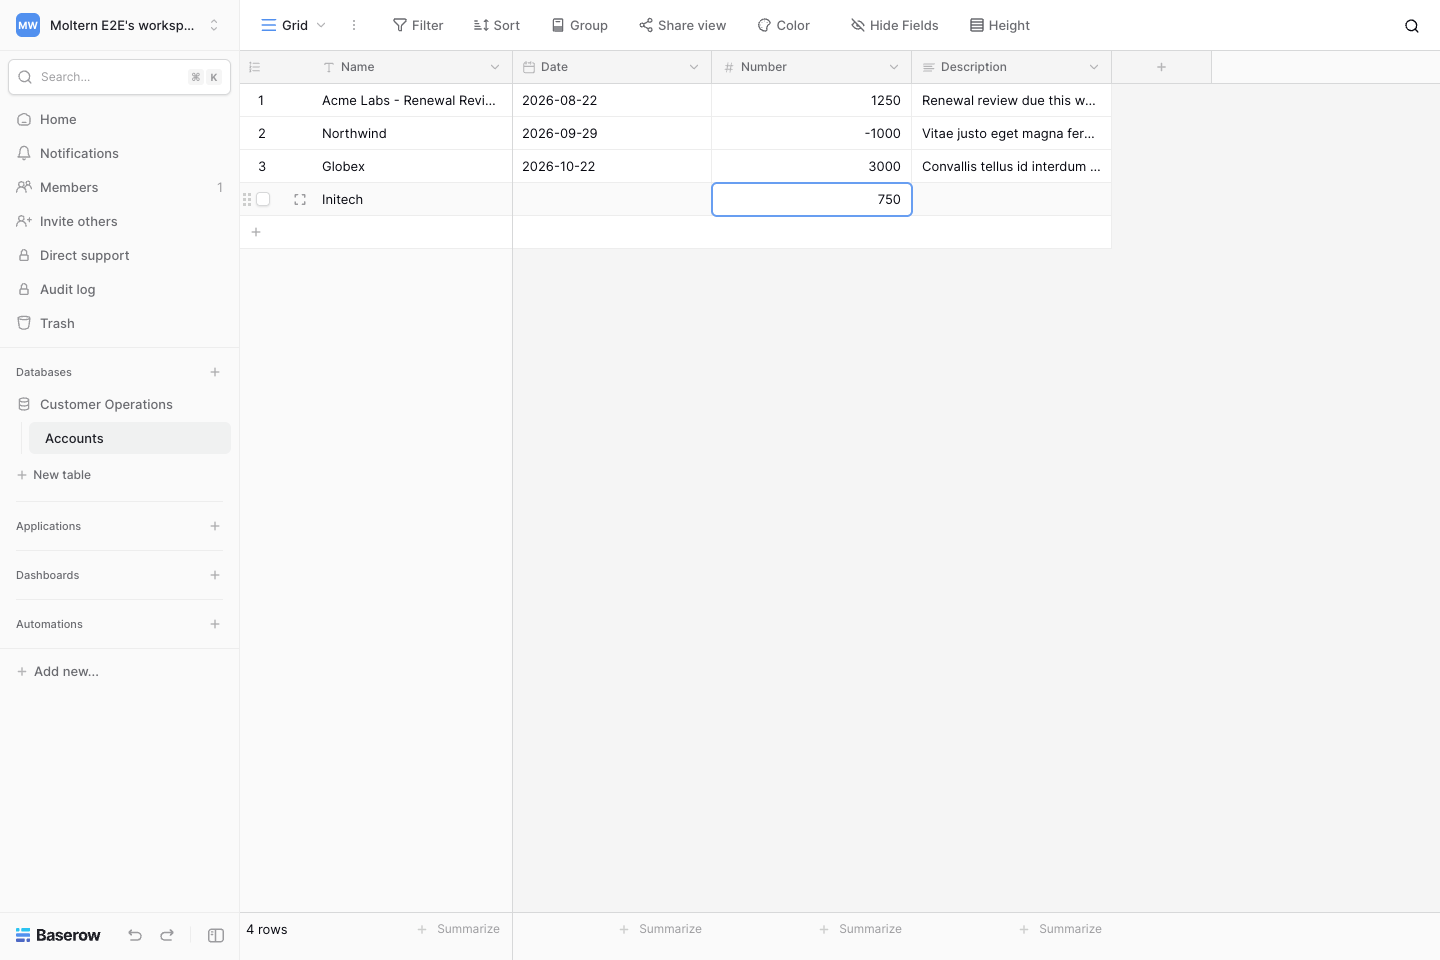Select the Number cell containing 750
This screenshot has width=1440, height=960.
812,200
